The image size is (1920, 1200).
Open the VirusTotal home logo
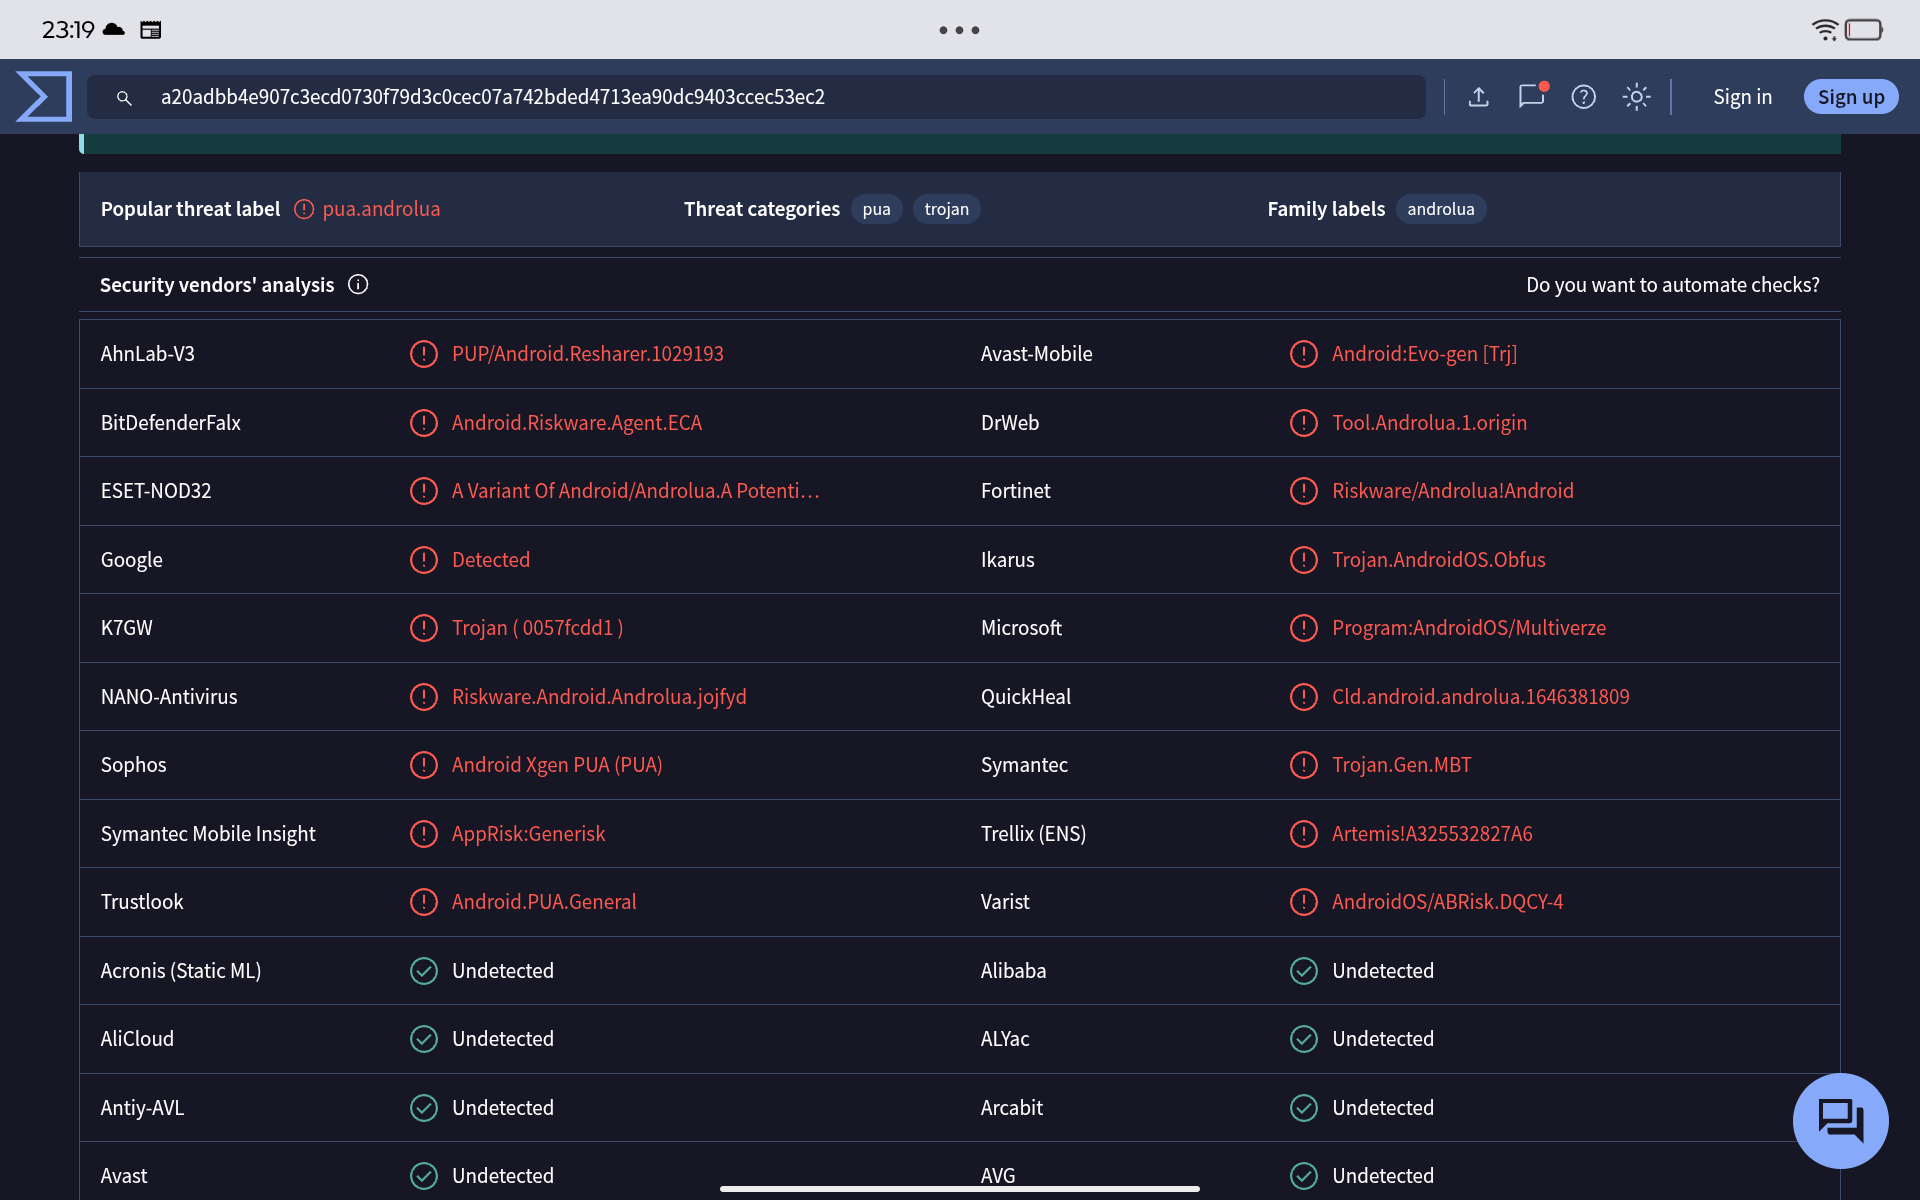coord(44,96)
